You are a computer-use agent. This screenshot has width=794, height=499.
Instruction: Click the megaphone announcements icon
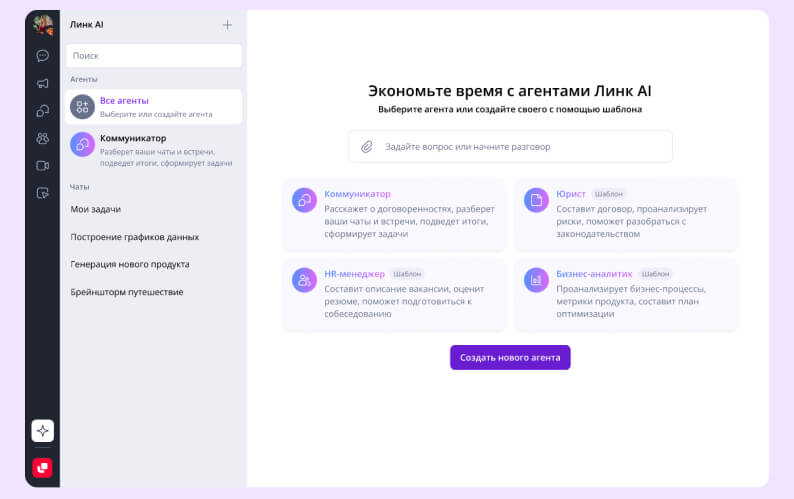42,83
